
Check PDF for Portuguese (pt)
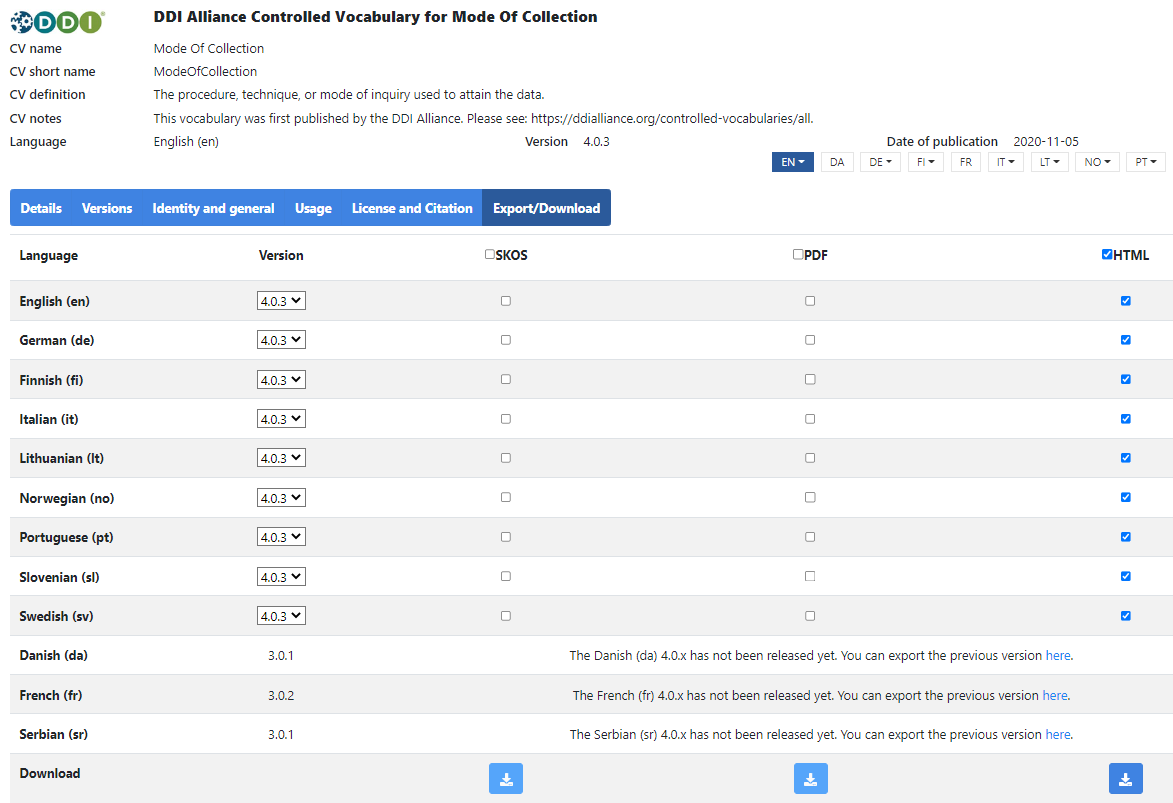tap(810, 537)
